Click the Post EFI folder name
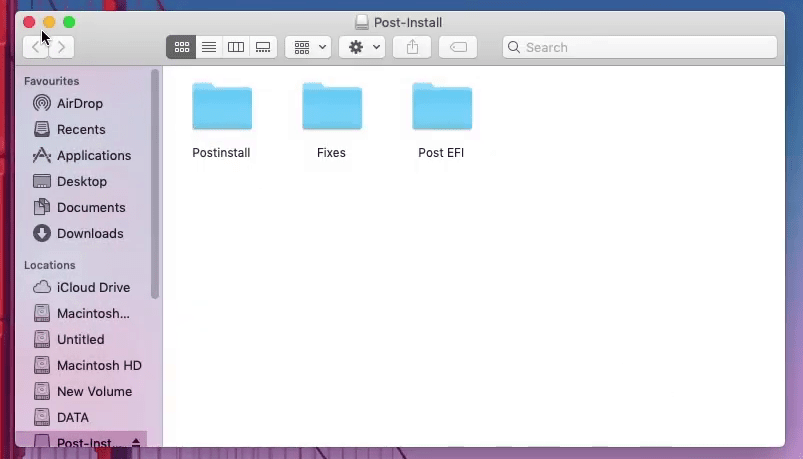The height and width of the screenshot is (459, 803). 441,153
